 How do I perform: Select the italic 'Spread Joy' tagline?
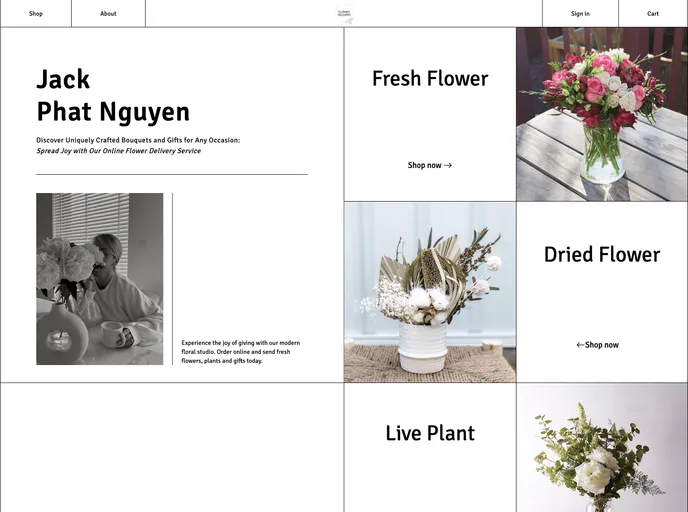(118, 151)
